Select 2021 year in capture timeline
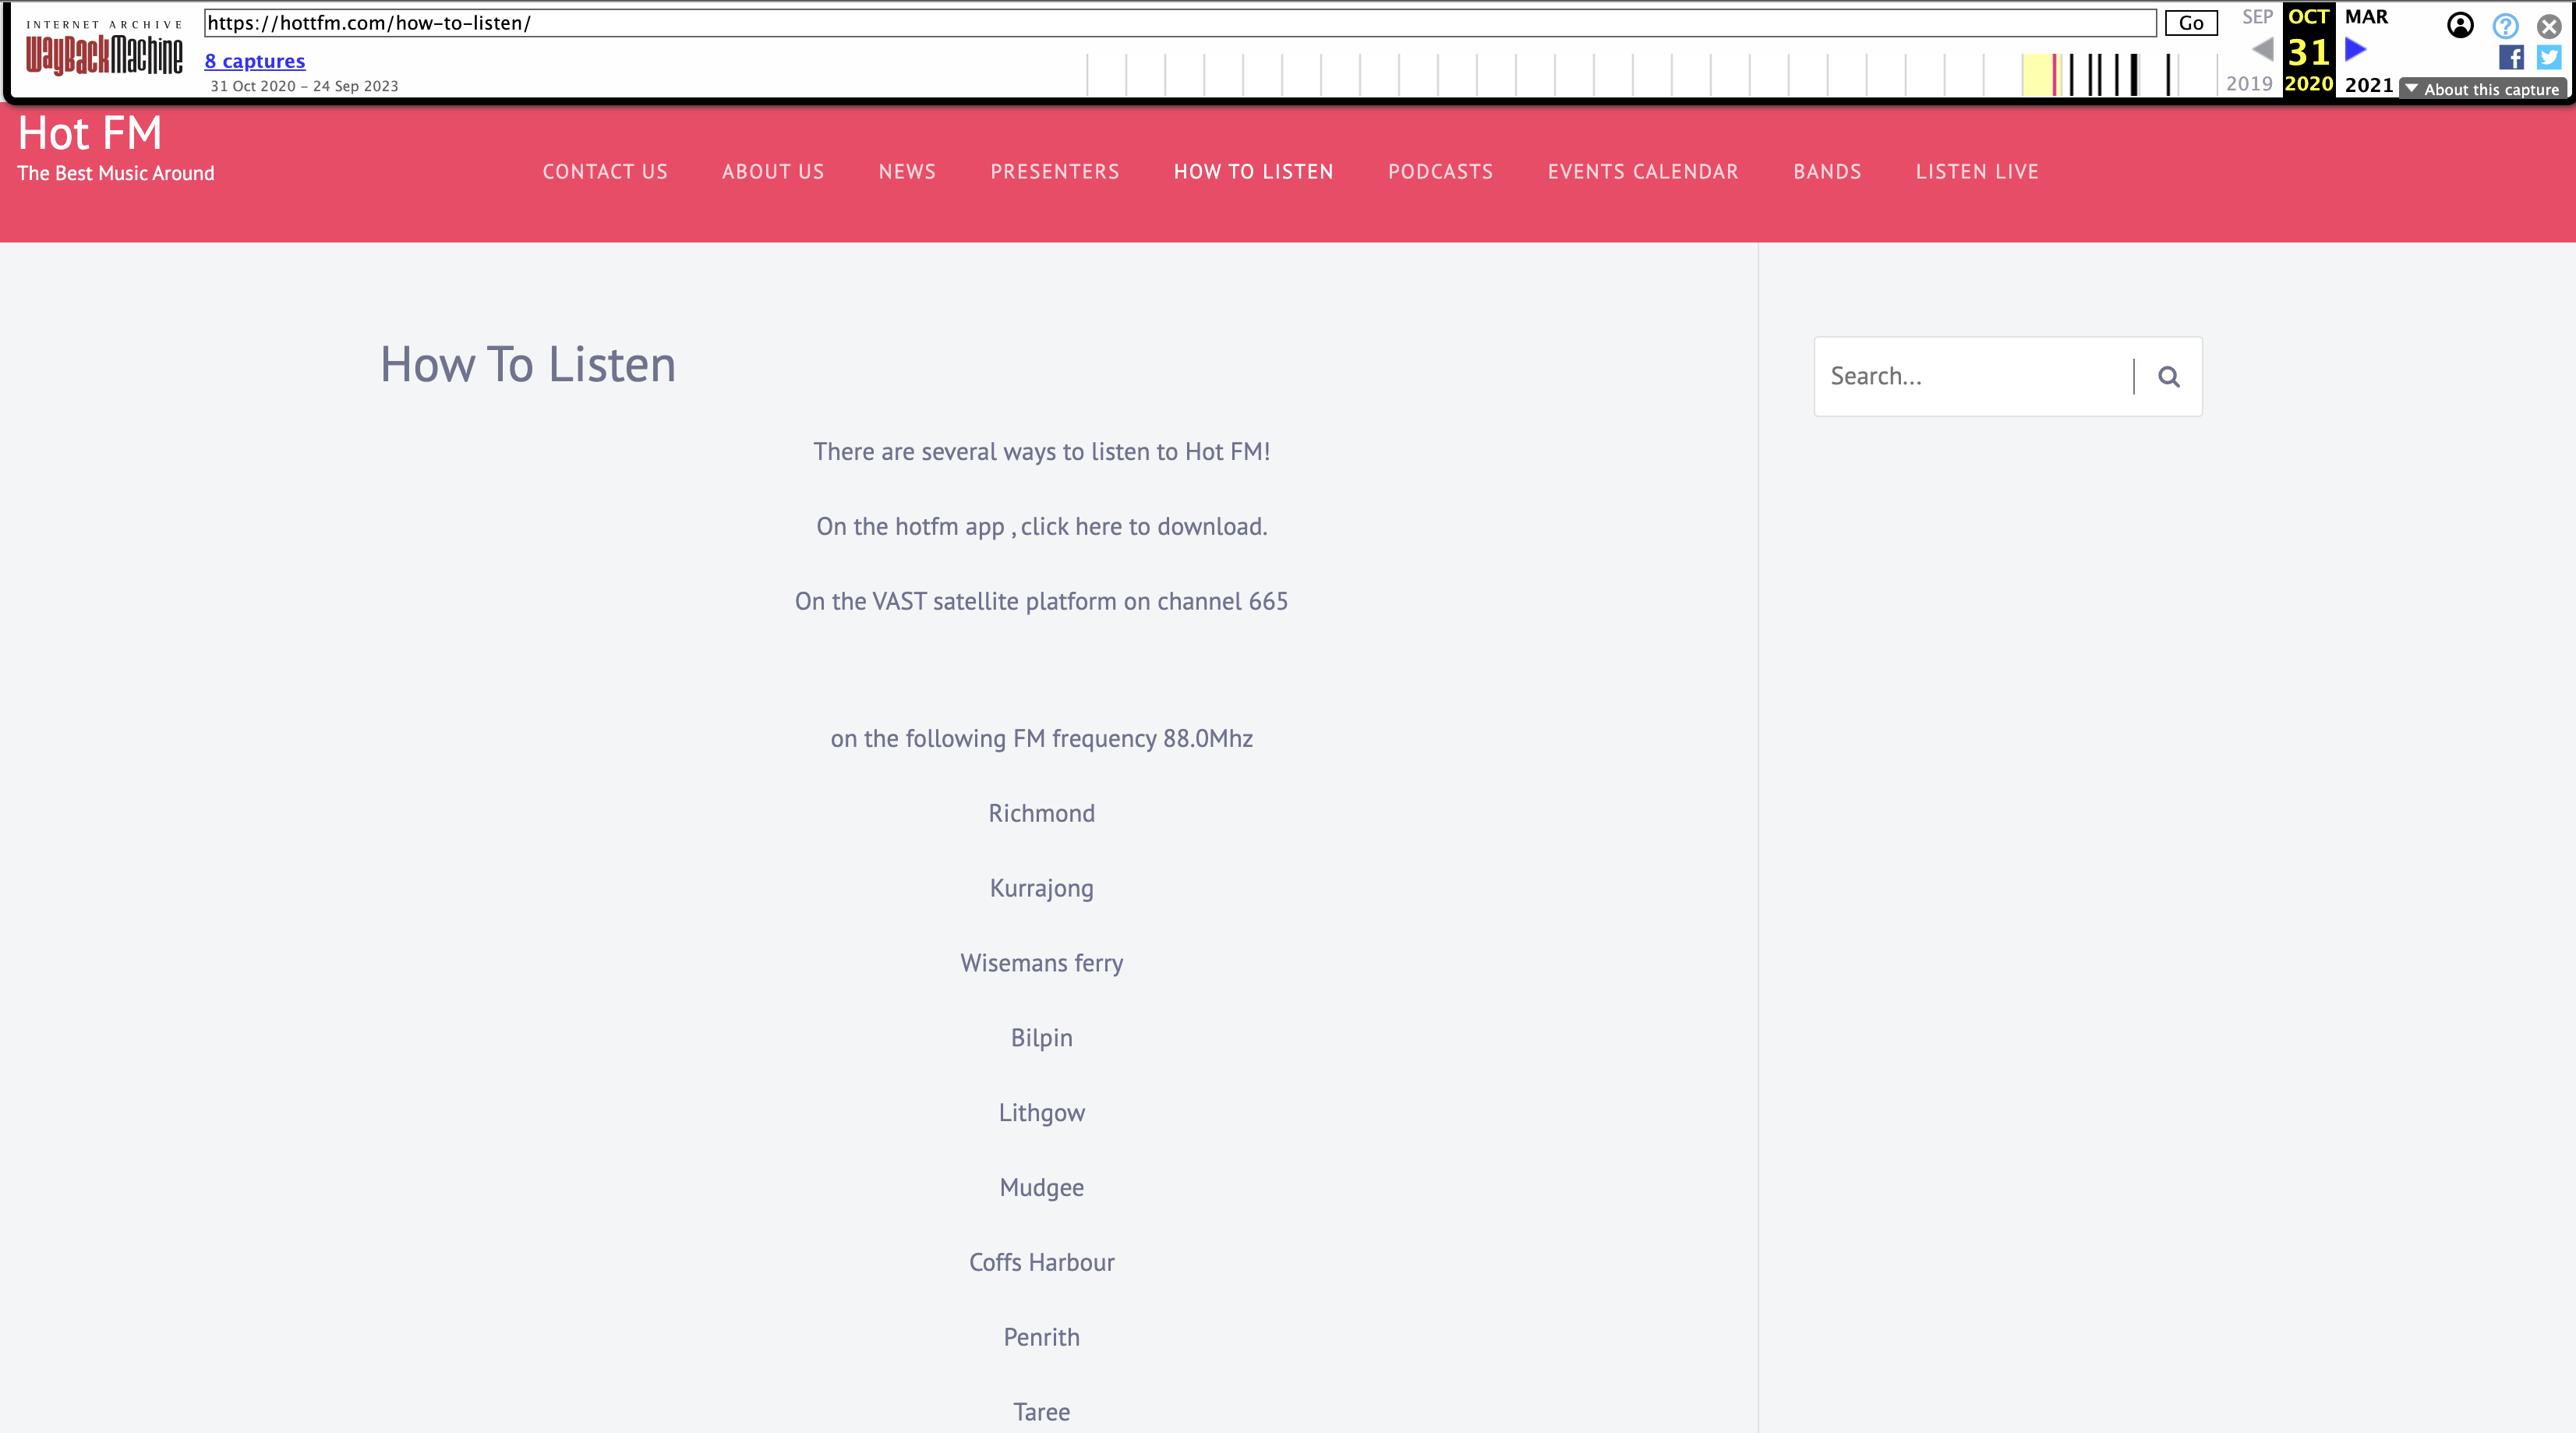This screenshot has width=2576, height=1433. 2368,85
